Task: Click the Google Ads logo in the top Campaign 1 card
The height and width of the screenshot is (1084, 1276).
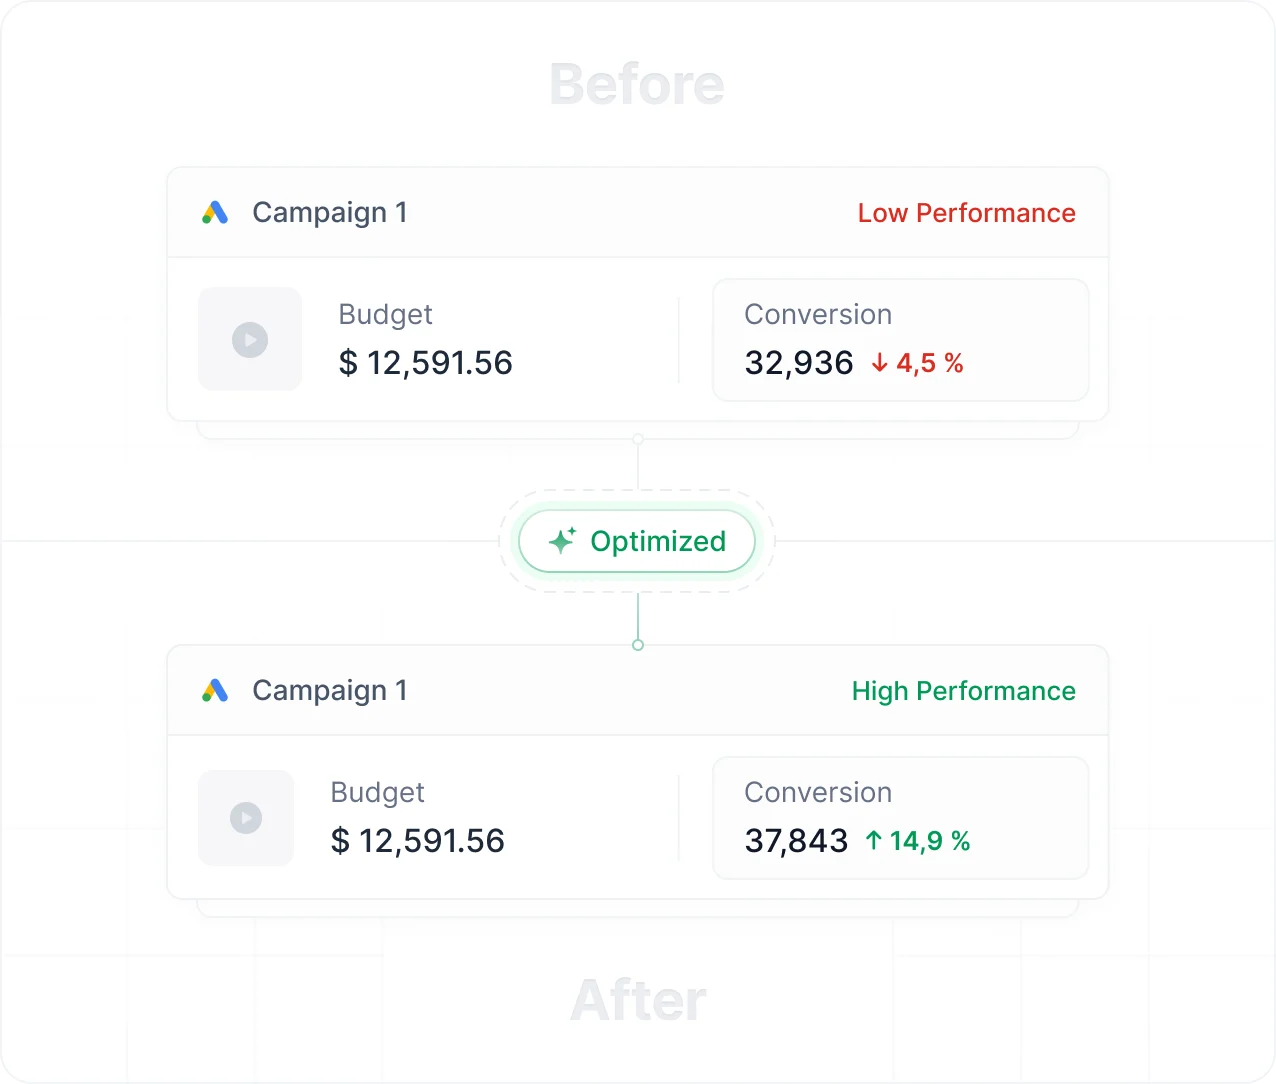Action: pyautogui.click(x=215, y=212)
